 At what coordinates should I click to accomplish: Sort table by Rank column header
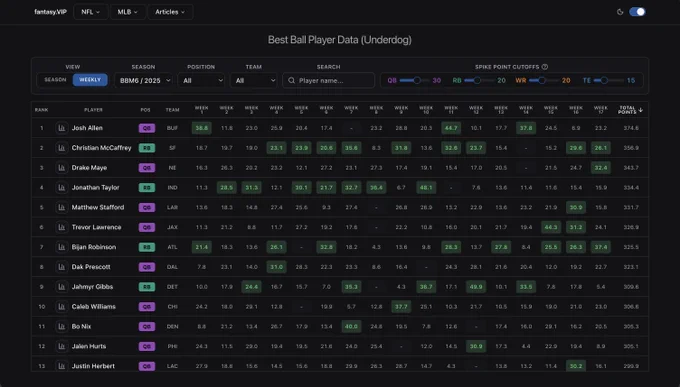(x=42, y=110)
